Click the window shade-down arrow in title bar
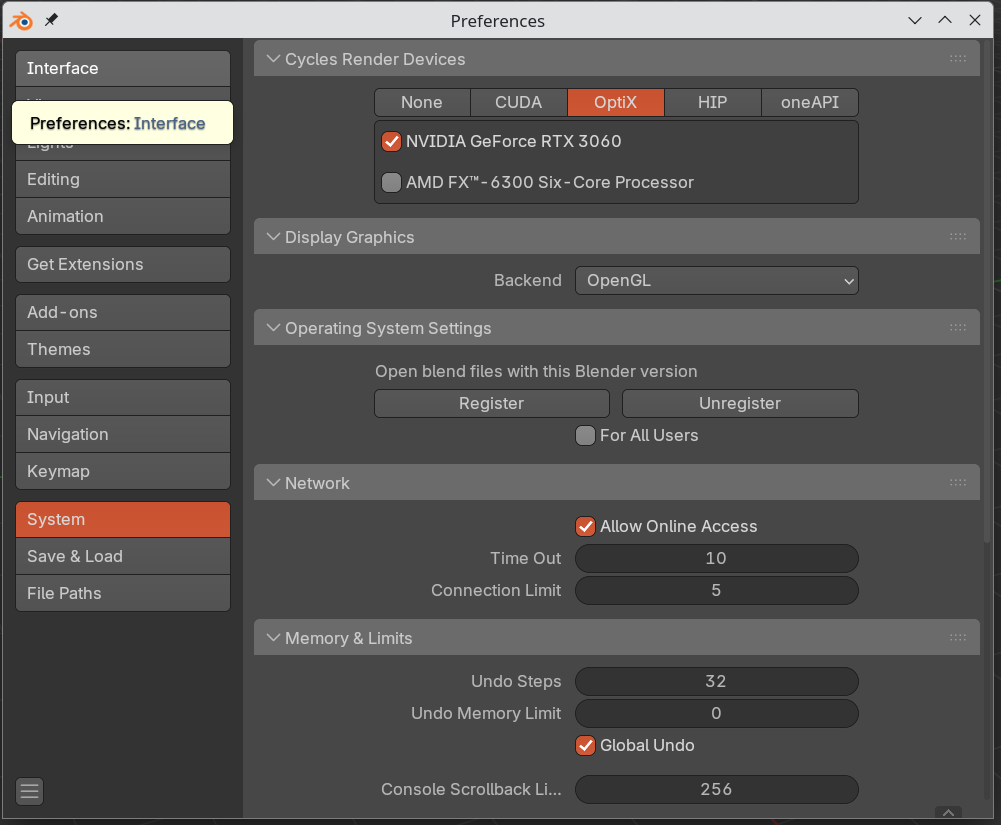The height and width of the screenshot is (825, 1001). tap(915, 20)
